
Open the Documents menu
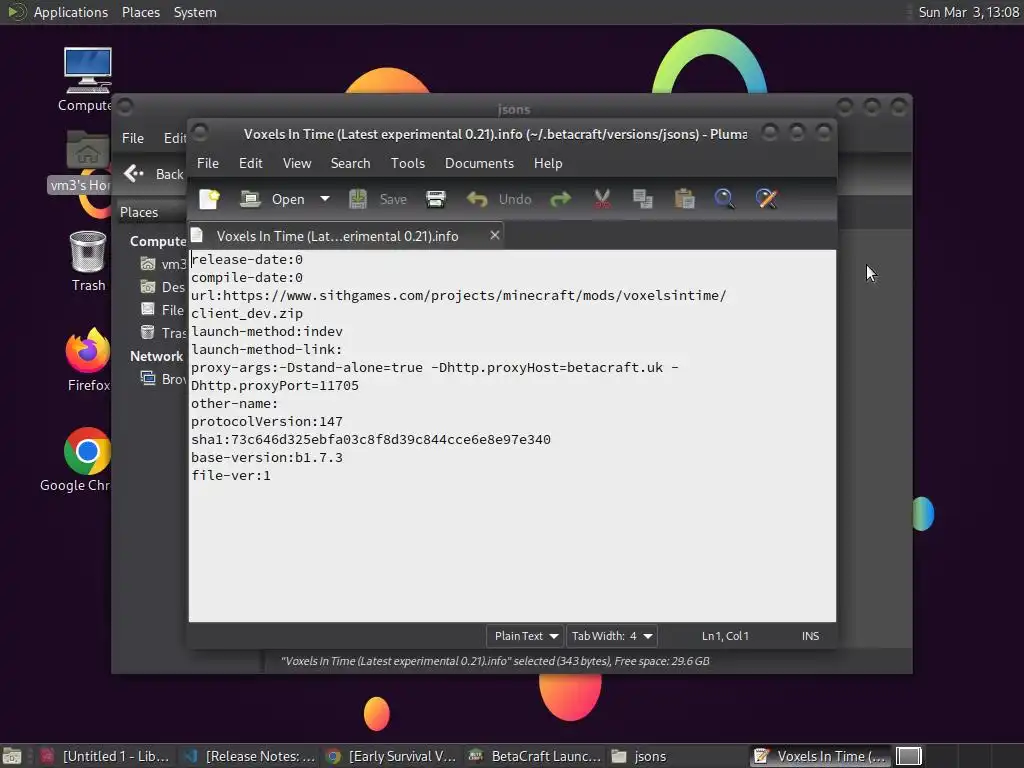(479, 163)
